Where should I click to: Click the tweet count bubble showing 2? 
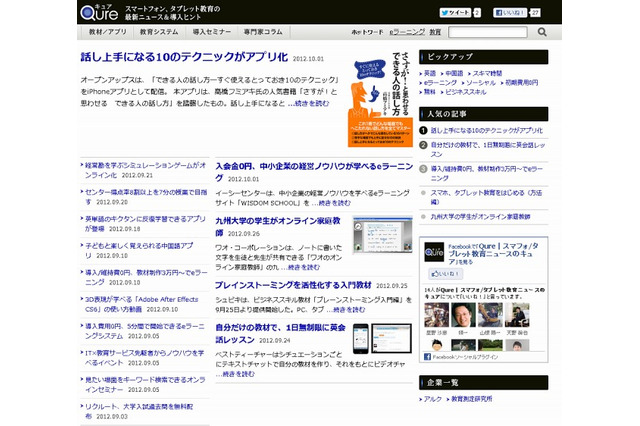[477, 13]
